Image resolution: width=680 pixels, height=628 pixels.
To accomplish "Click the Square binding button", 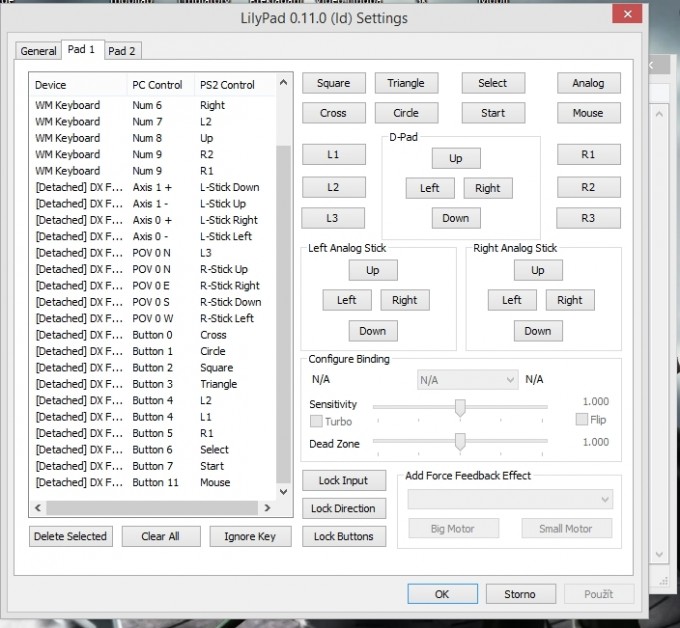I will [x=333, y=83].
